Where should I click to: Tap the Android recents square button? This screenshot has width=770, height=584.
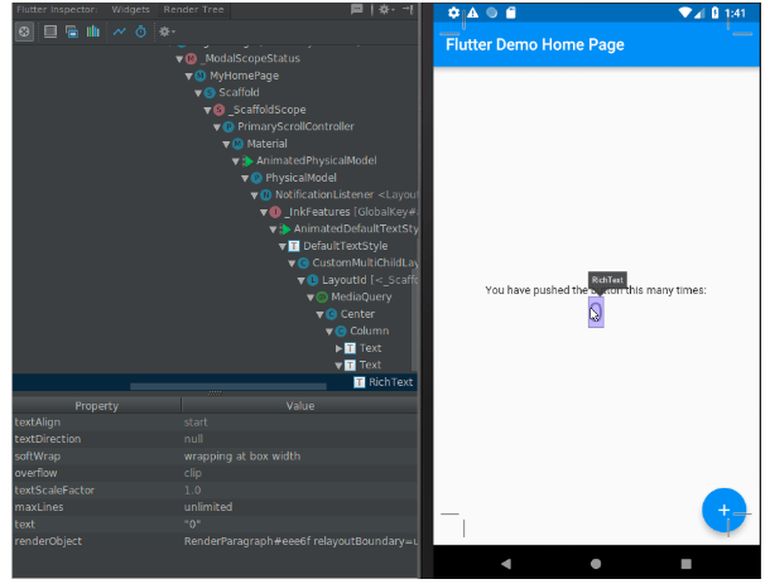pos(686,564)
